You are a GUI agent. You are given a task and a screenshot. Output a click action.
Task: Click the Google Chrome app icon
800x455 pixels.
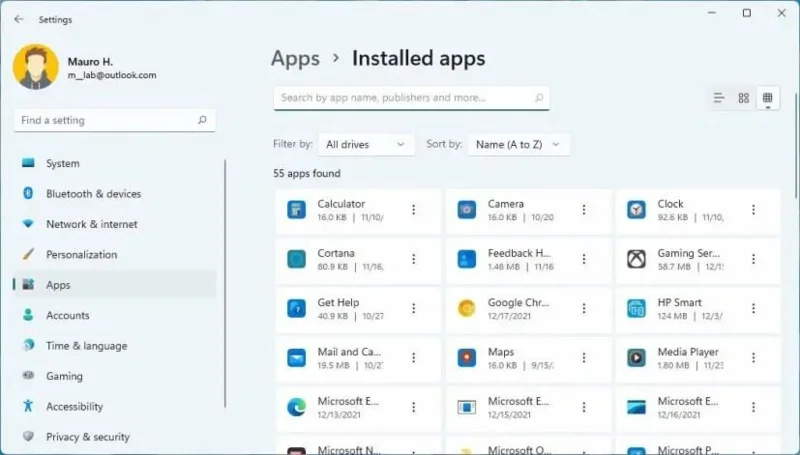[x=466, y=309]
